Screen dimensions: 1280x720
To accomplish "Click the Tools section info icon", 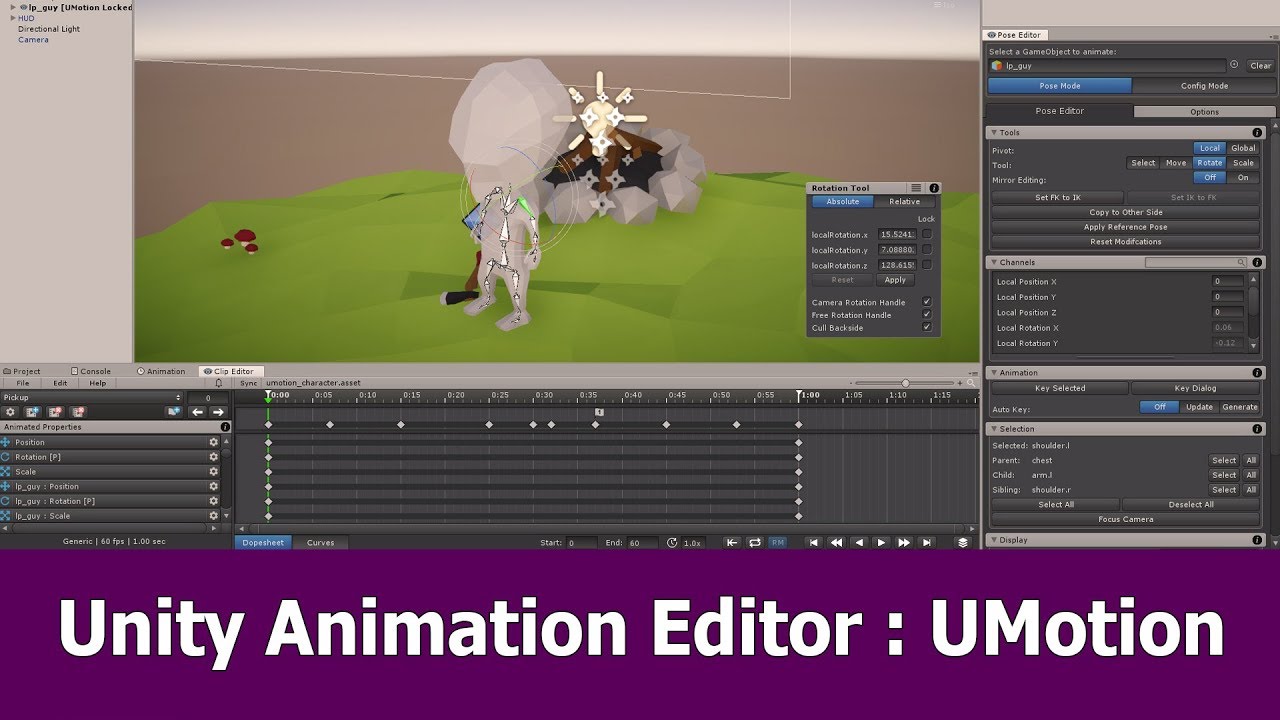I will tap(1258, 133).
